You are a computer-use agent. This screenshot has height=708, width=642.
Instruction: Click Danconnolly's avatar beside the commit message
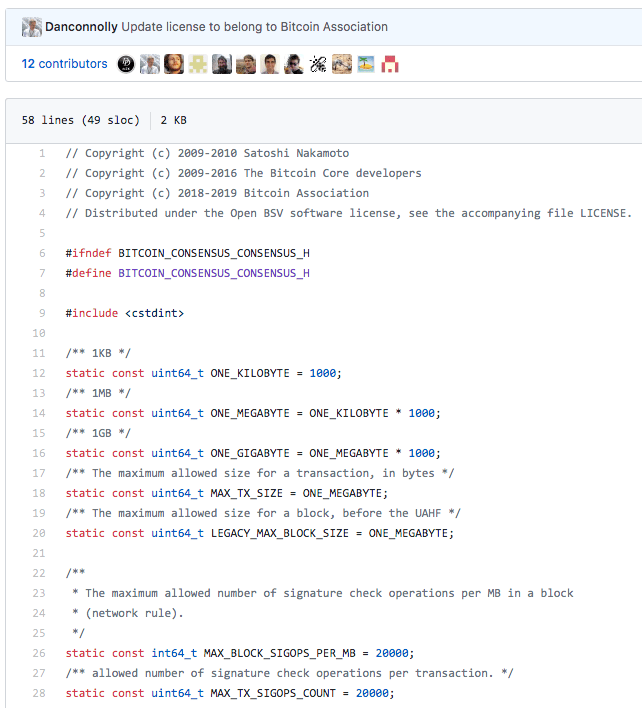coord(31,27)
